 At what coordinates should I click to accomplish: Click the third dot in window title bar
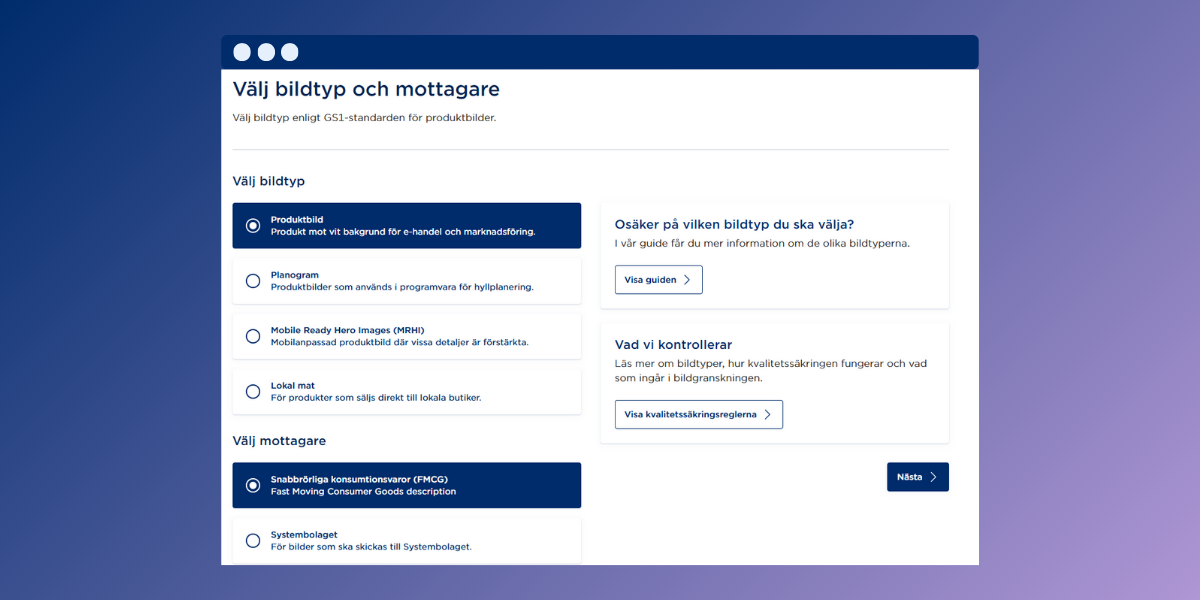(289, 52)
